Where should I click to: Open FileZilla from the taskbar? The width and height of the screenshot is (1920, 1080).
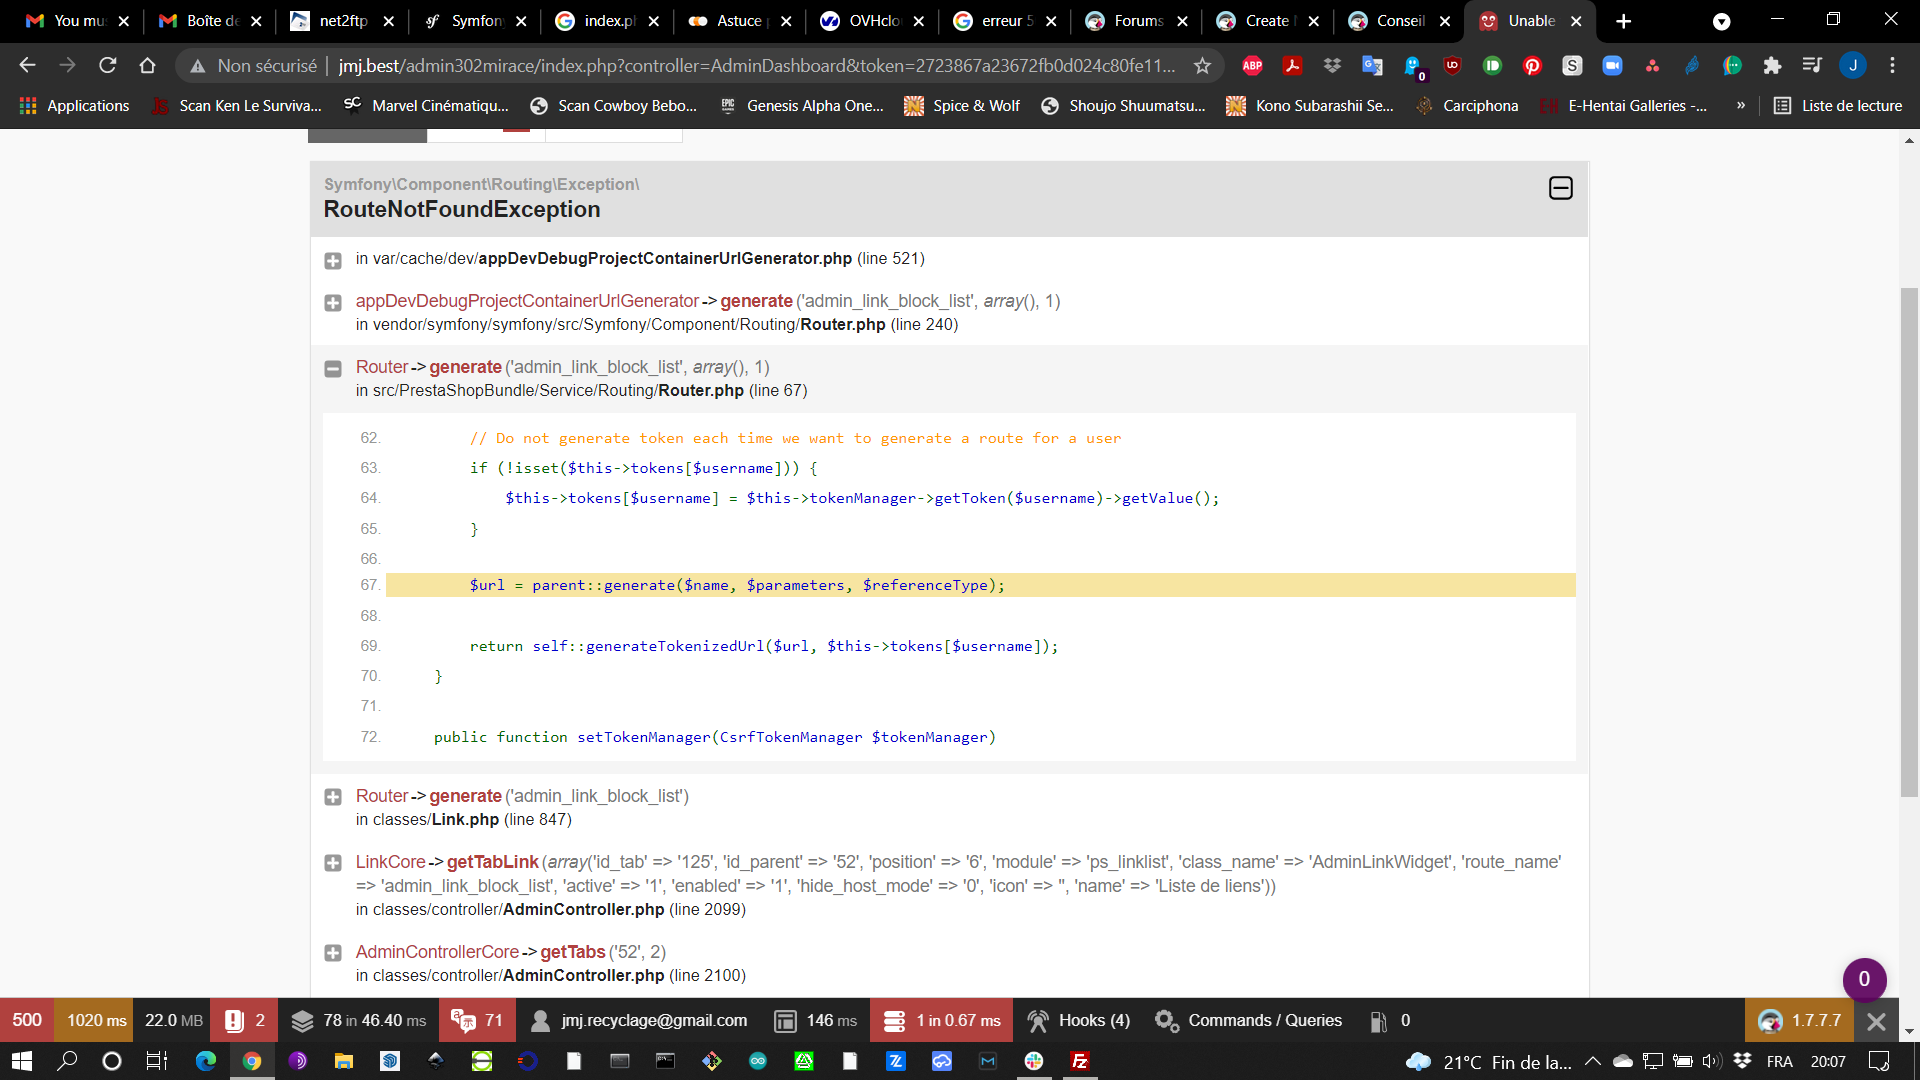click(1080, 1061)
